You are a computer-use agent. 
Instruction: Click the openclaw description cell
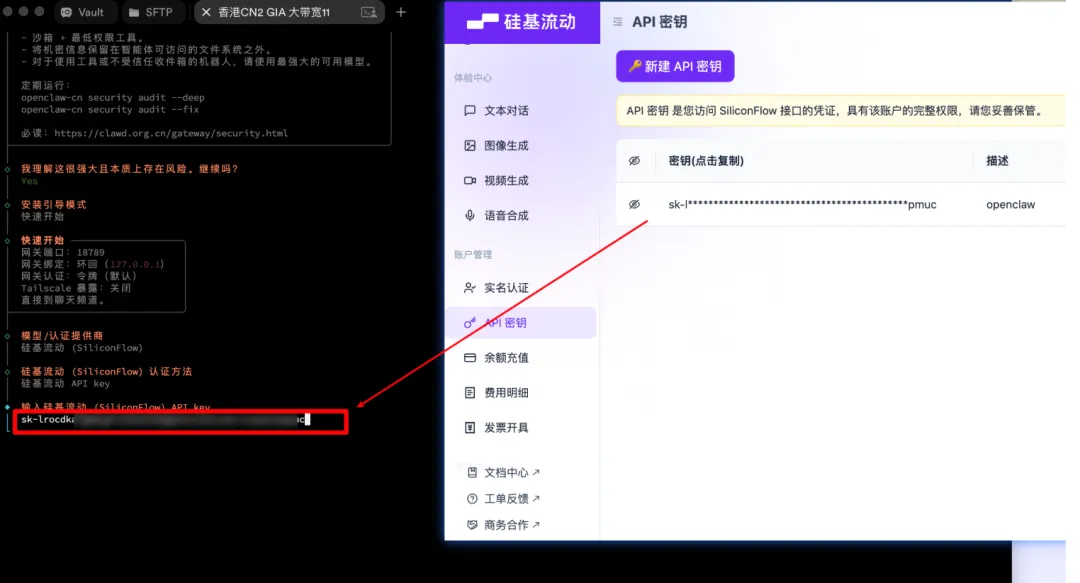click(1010, 205)
